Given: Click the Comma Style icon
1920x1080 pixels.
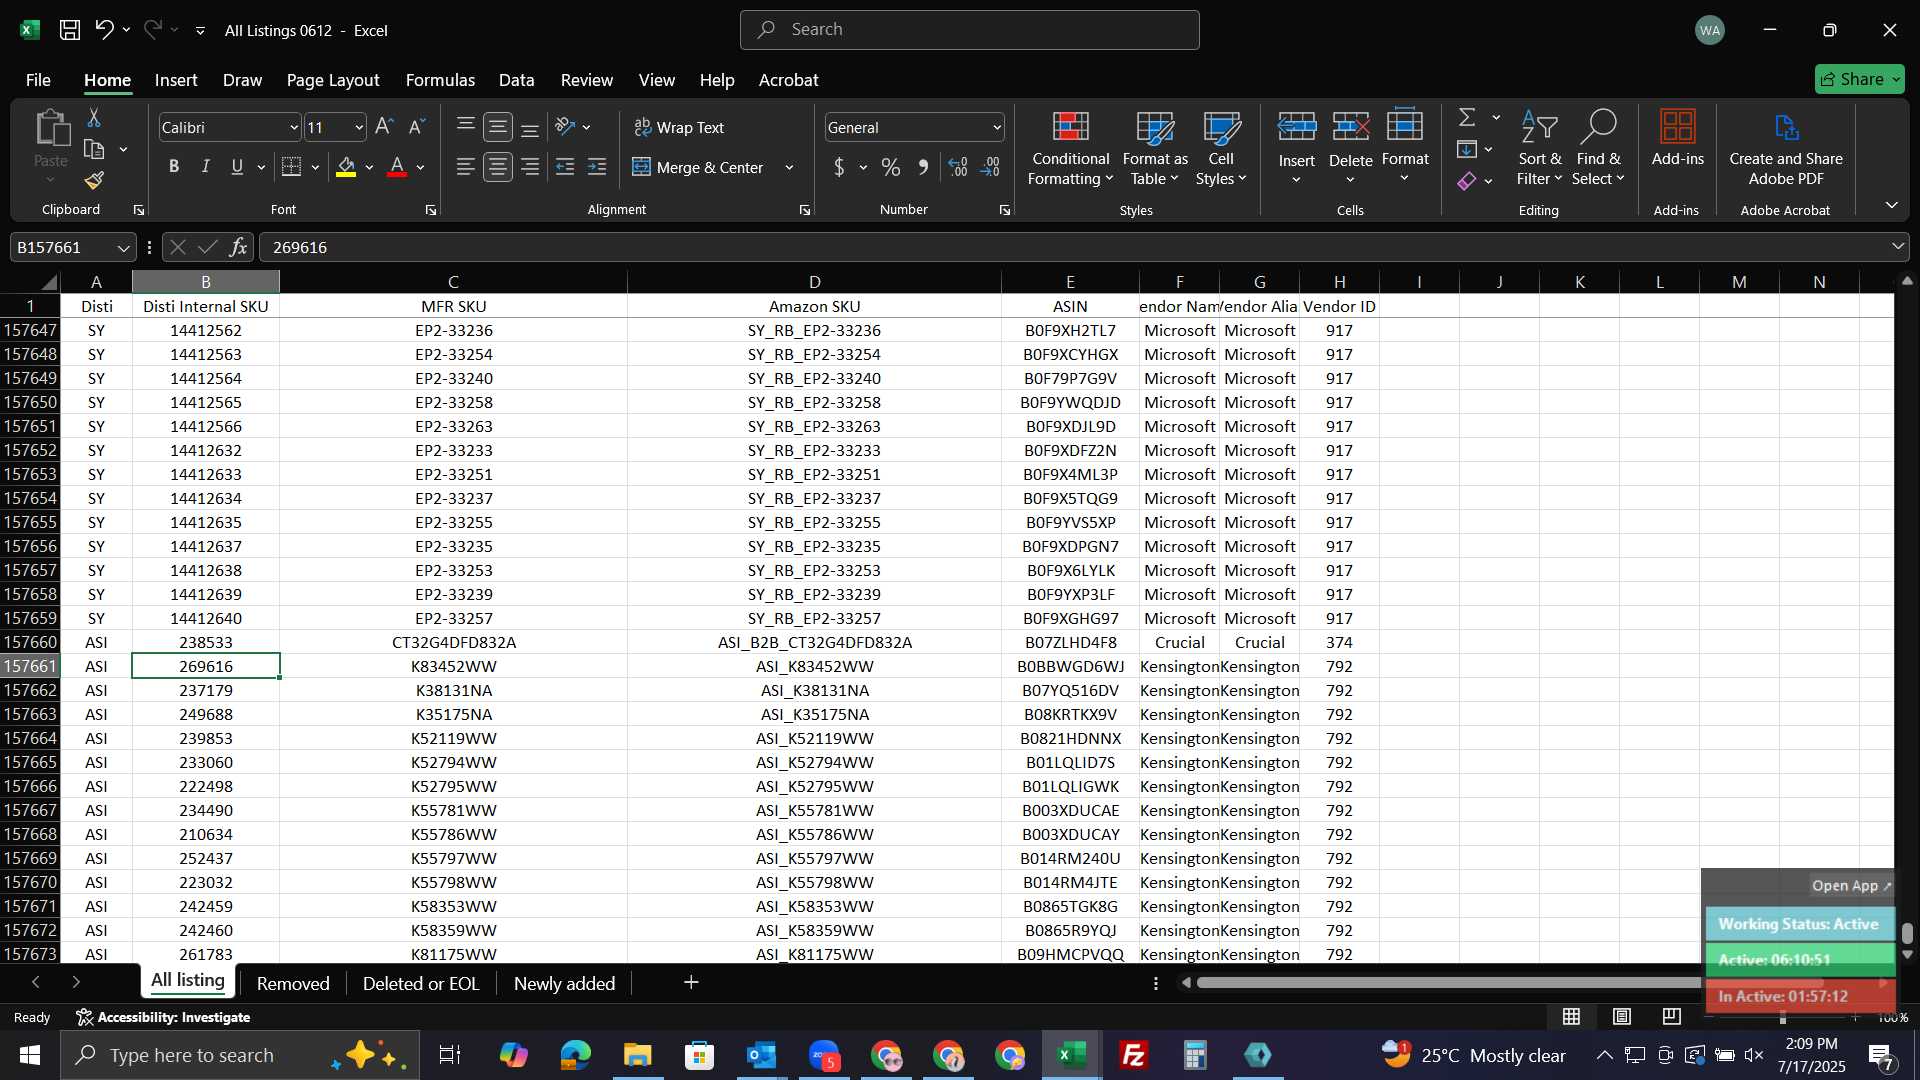Looking at the screenshot, I should [x=923, y=167].
